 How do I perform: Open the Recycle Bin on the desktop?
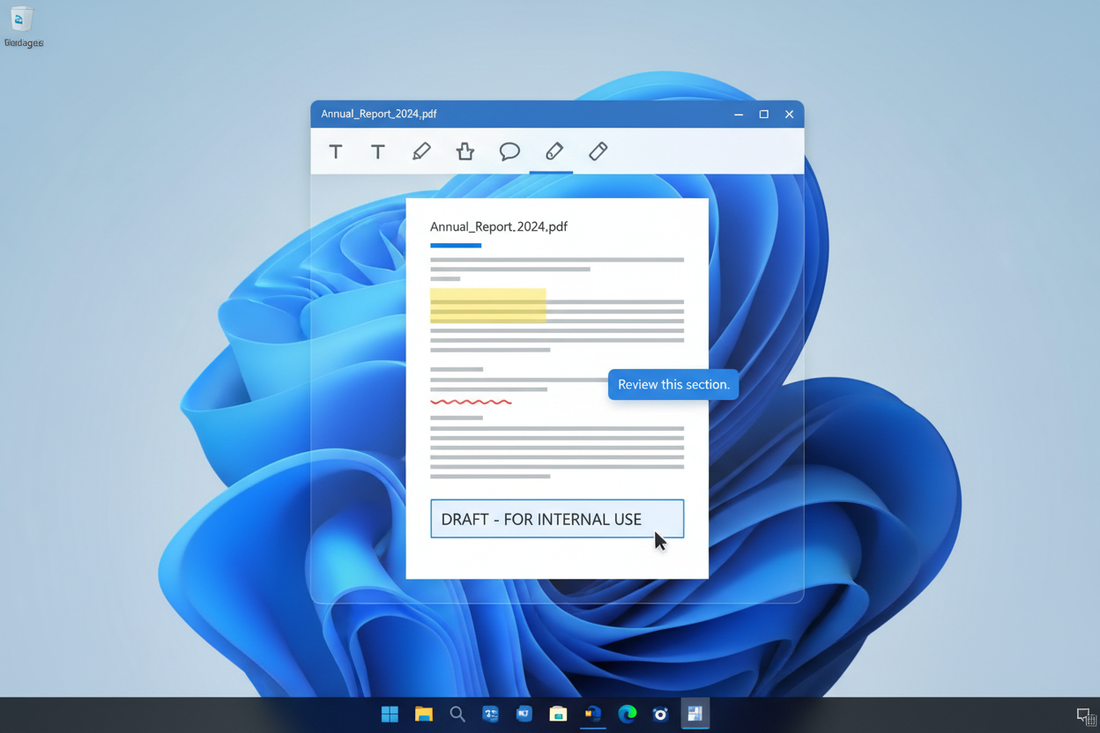pos(20,22)
